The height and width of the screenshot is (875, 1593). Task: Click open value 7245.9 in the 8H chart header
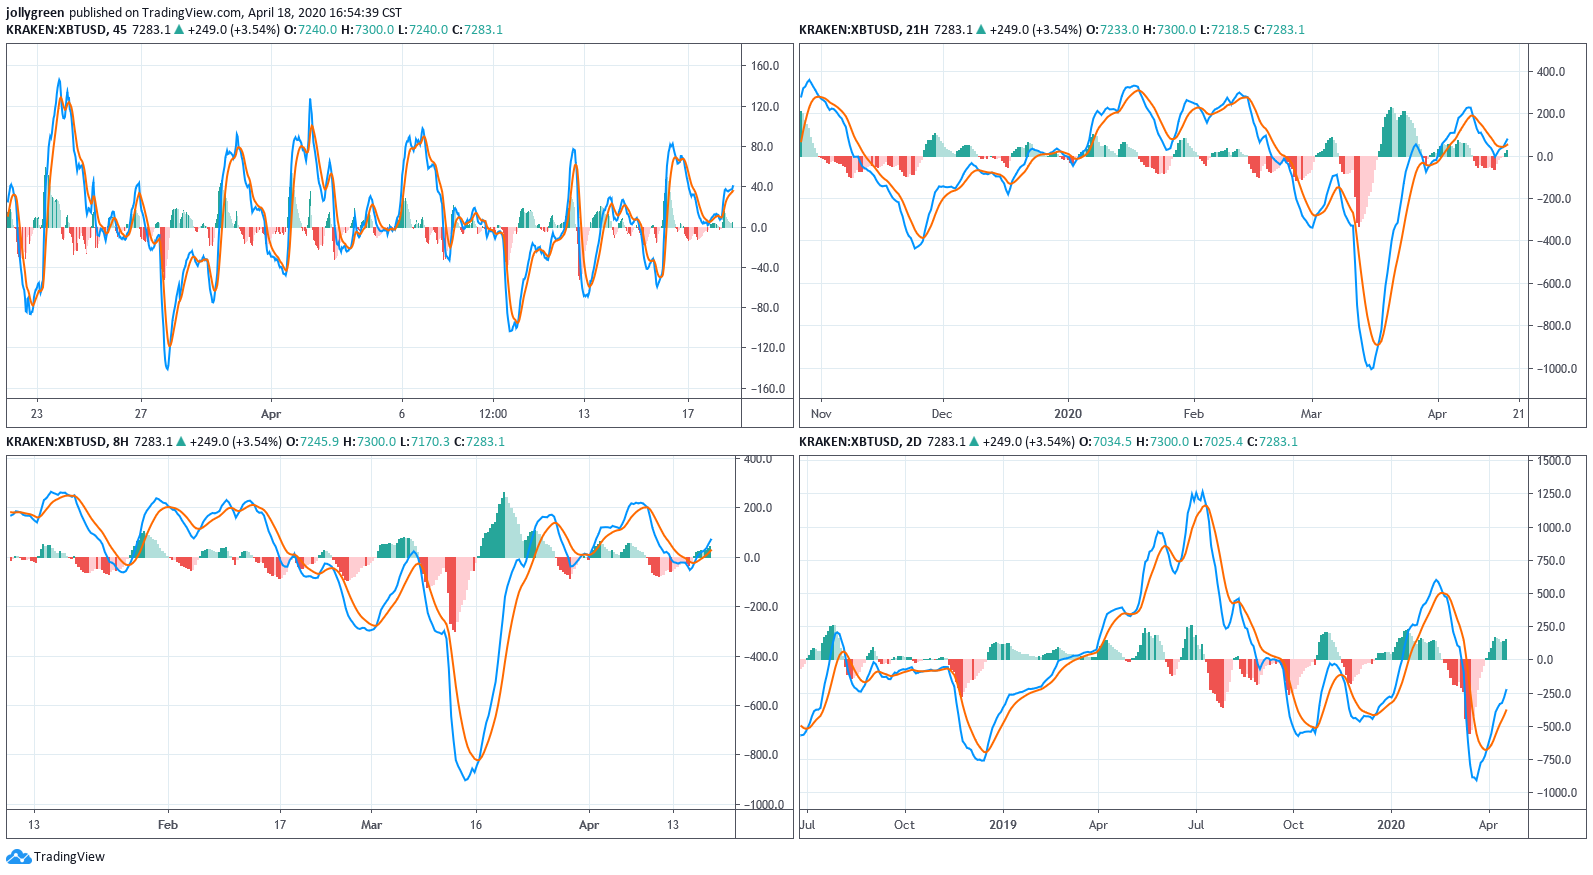[319, 442]
